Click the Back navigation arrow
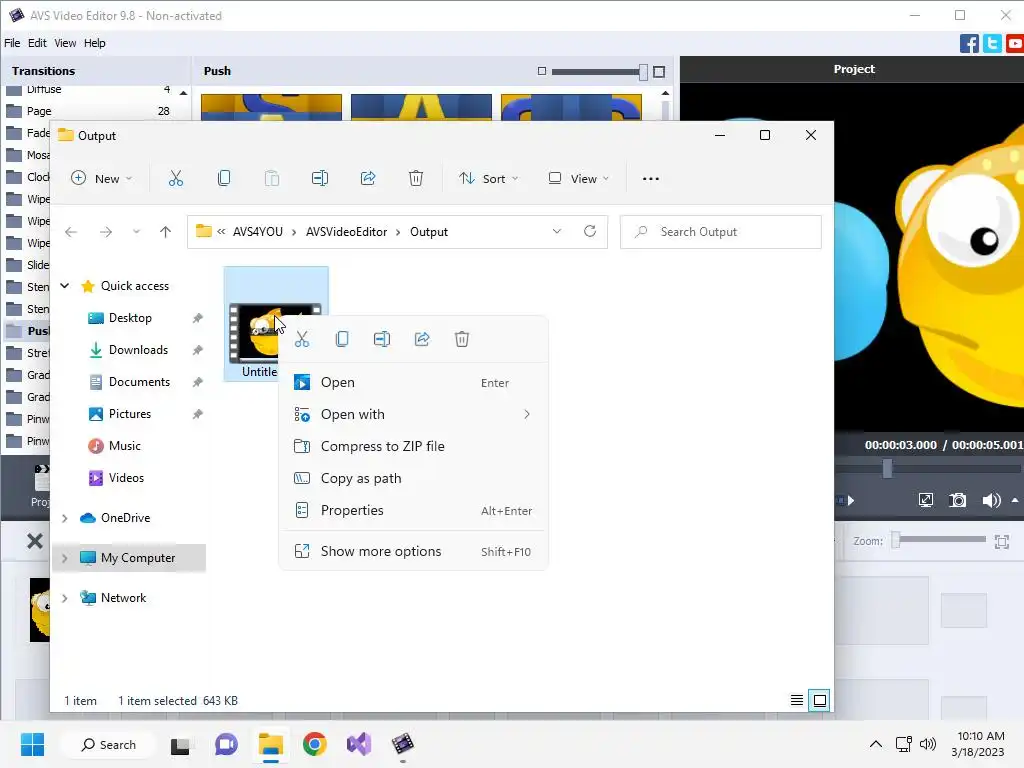 tap(71, 232)
